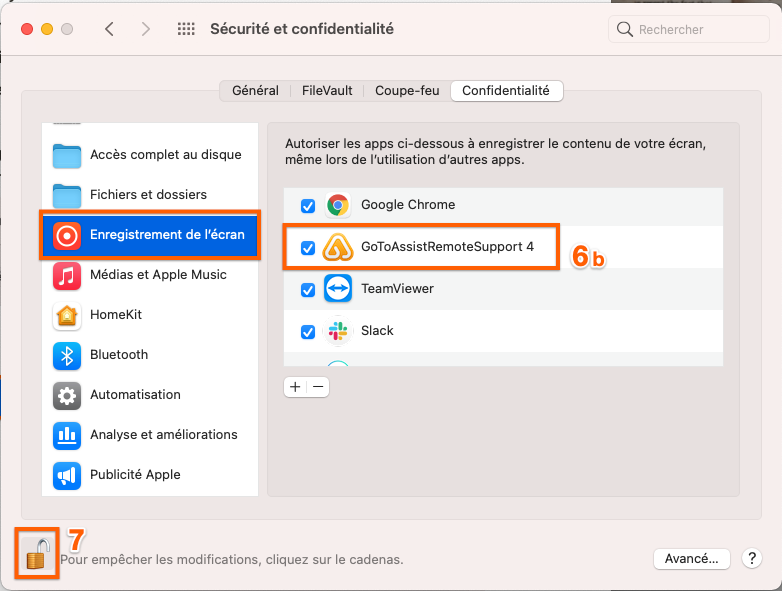The image size is (782, 591).
Task: Uncheck the Google Chrome checkbox
Action: (308, 205)
